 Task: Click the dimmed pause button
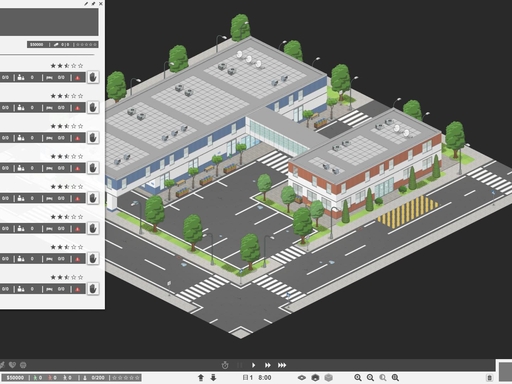click(239, 365)
